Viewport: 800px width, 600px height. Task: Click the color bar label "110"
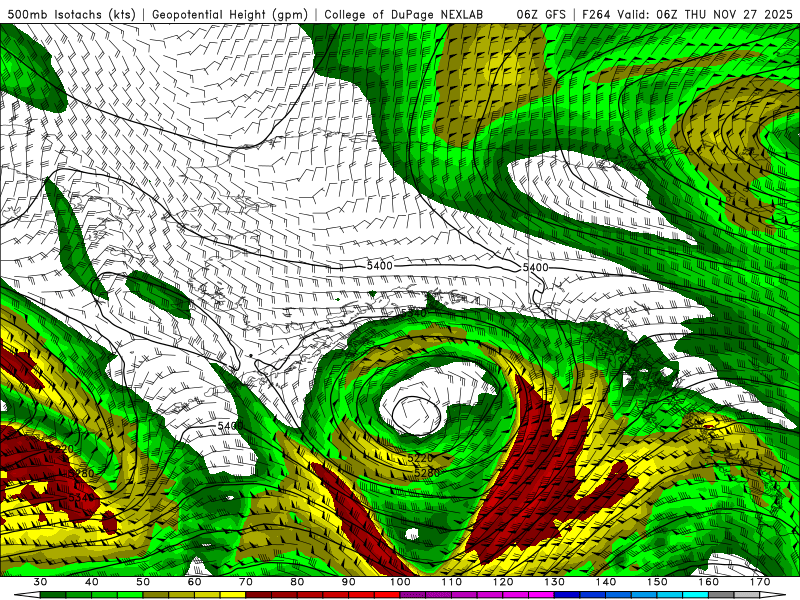452,582
